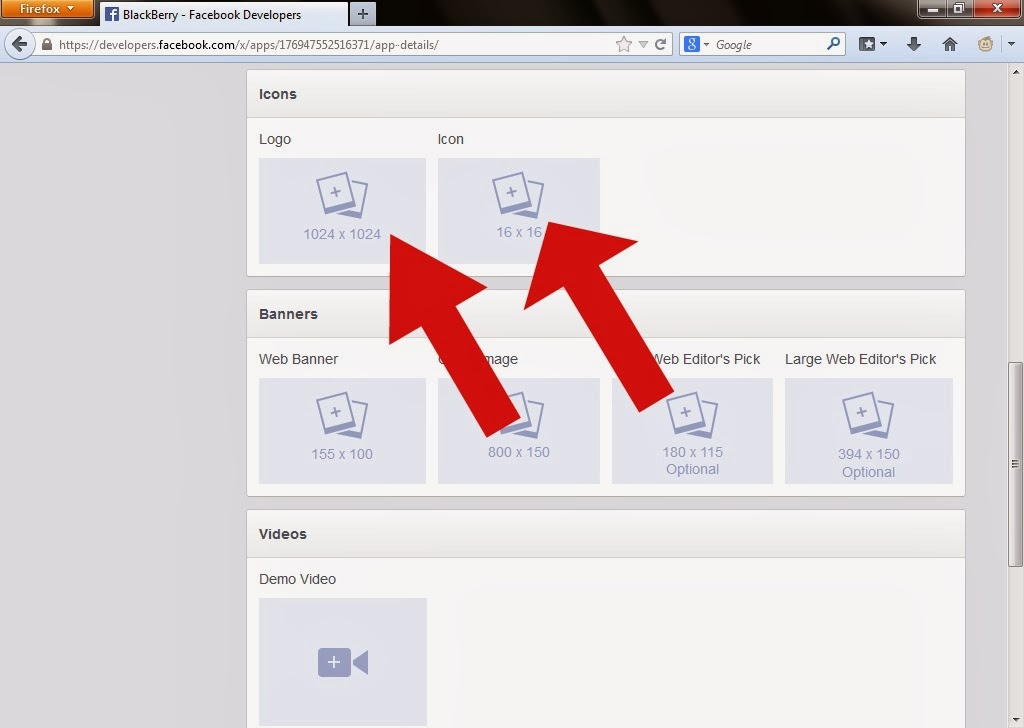Upload the 155 x 100 Web Banner
This screenshot has height=728, width=1024.
pos(342,430)
